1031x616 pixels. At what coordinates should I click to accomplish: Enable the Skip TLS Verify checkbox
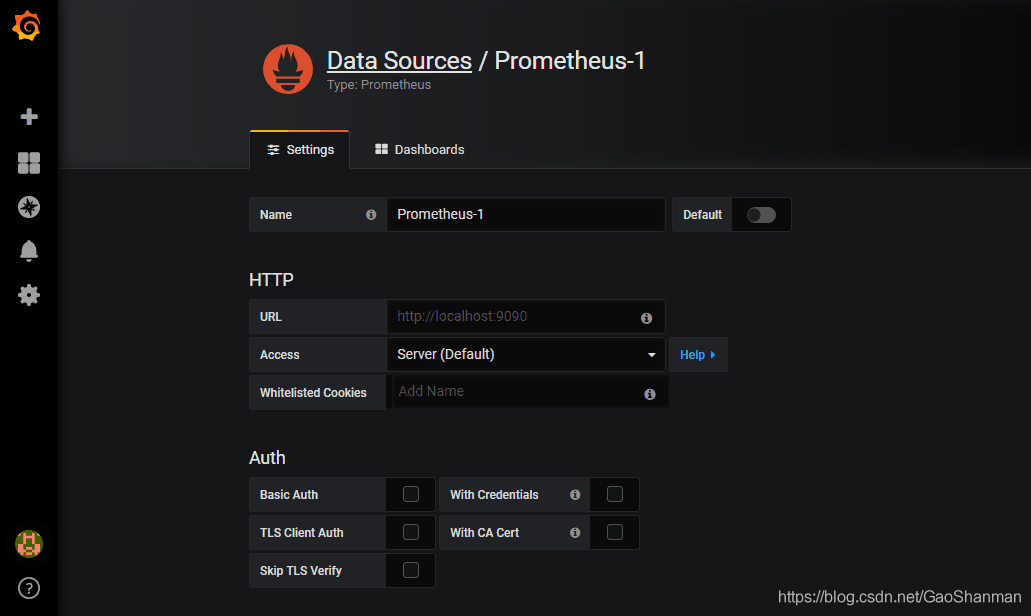coord(411,571)
